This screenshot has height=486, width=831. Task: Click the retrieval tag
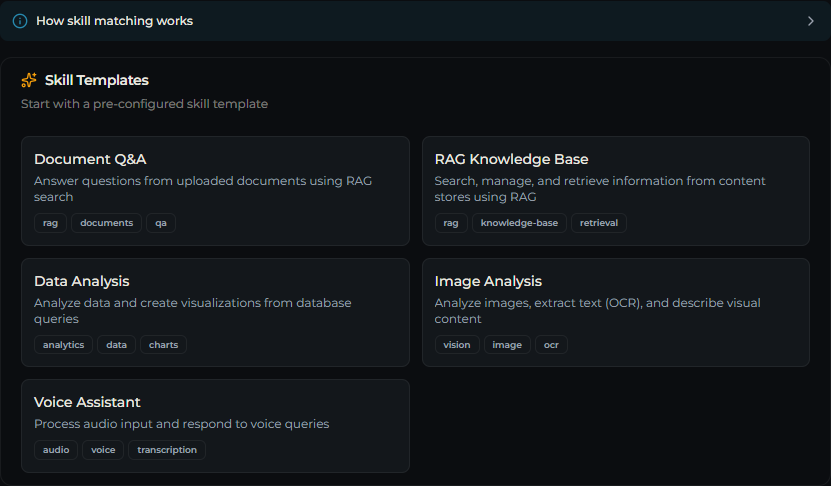click(599, 223)
